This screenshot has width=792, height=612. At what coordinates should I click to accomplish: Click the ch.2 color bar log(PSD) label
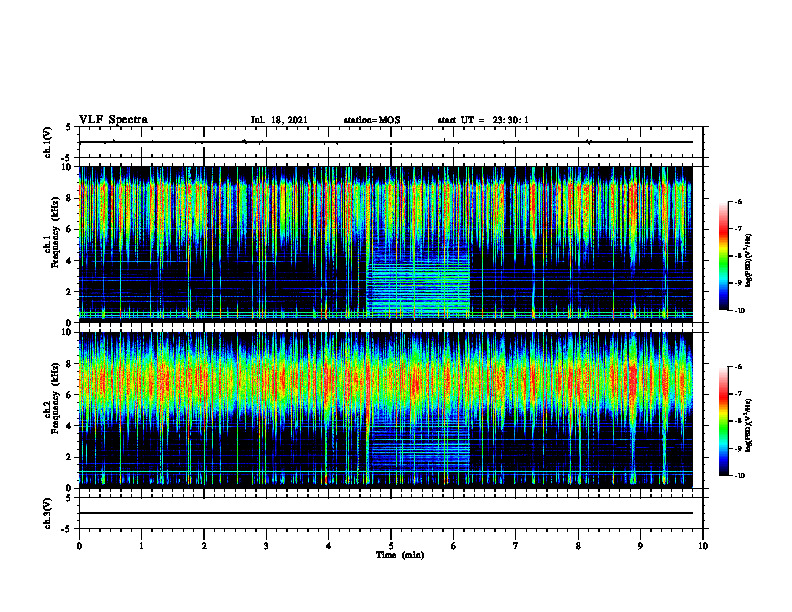coord(749,425)
